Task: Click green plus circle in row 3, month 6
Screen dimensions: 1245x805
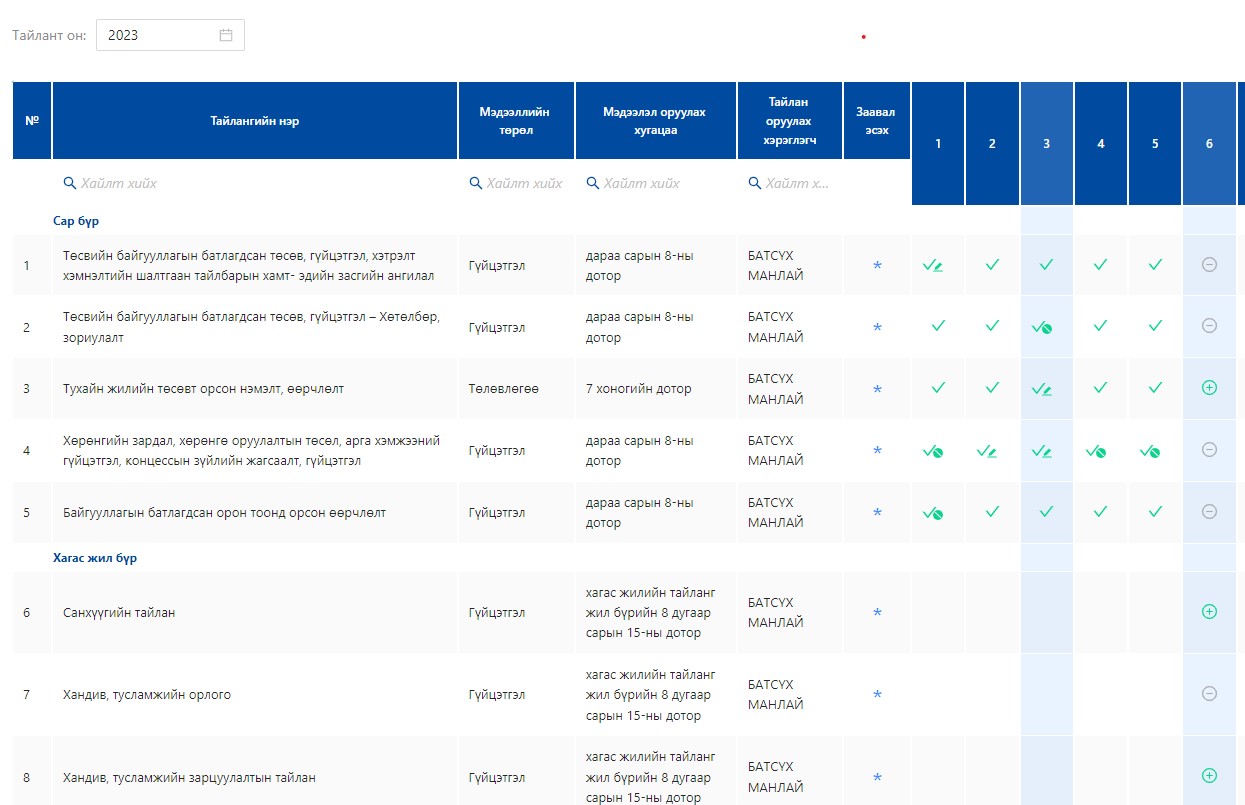Action: pyautogui.click(x=1209, y=388)
